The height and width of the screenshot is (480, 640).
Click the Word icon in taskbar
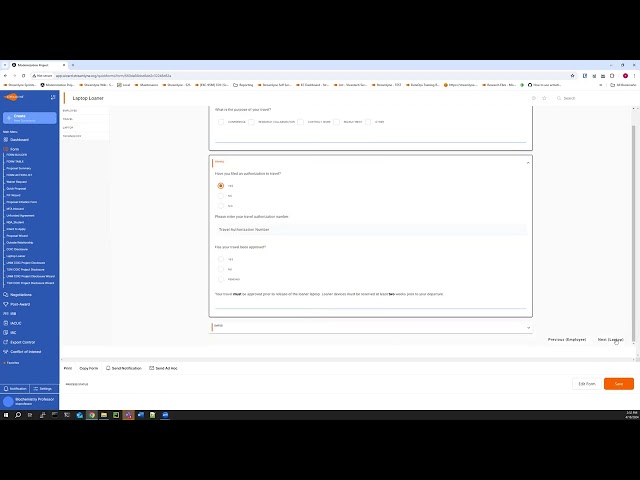click(140, 415)
